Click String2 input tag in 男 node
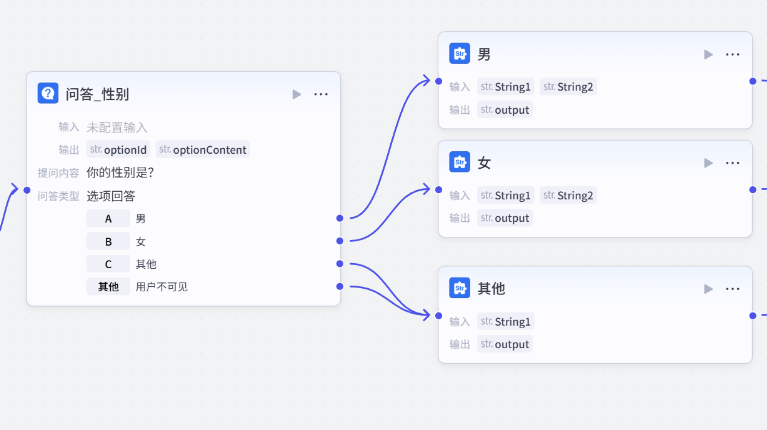Image resolution: width=767 pixels, height=430 pixels. 568,87
